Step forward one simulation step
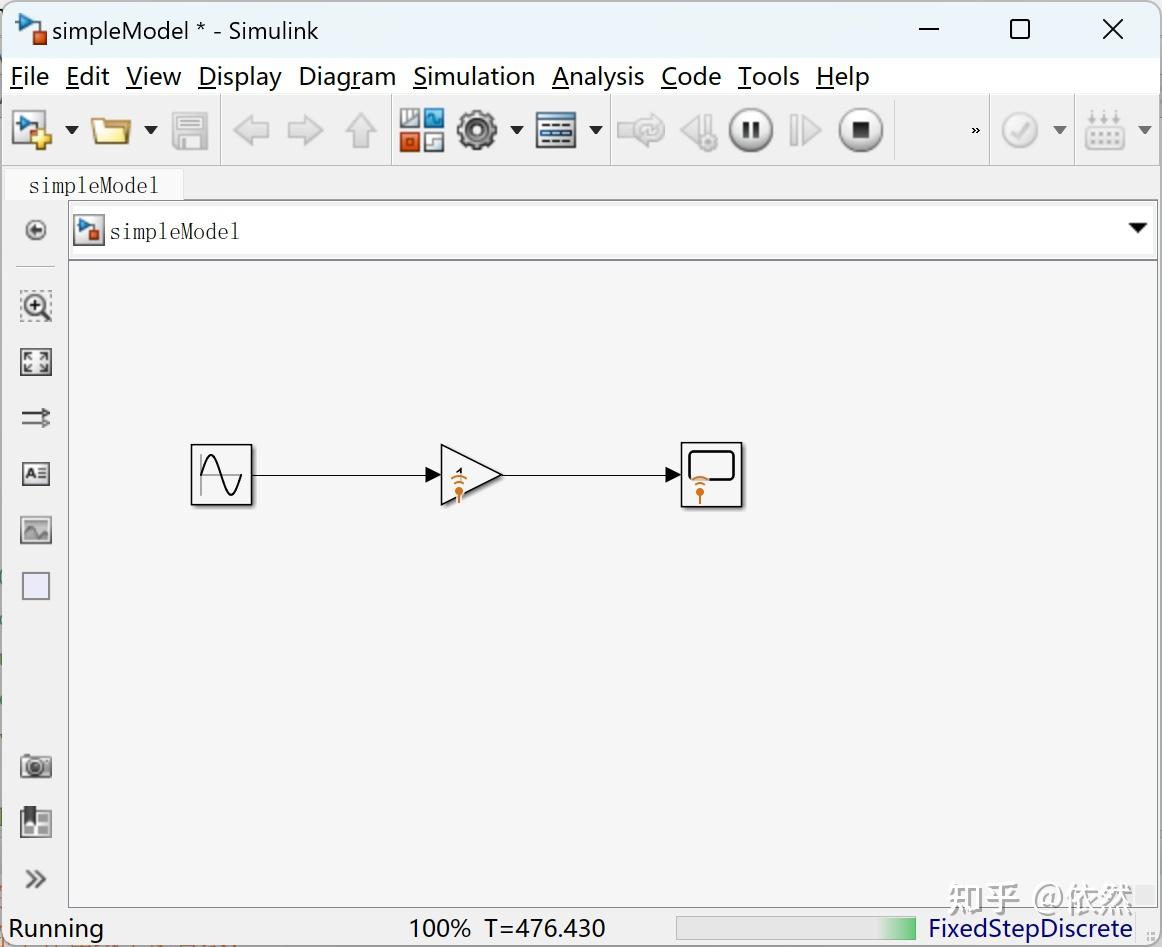Viewport: 1162px width, 947px height. tap(806, 130)
